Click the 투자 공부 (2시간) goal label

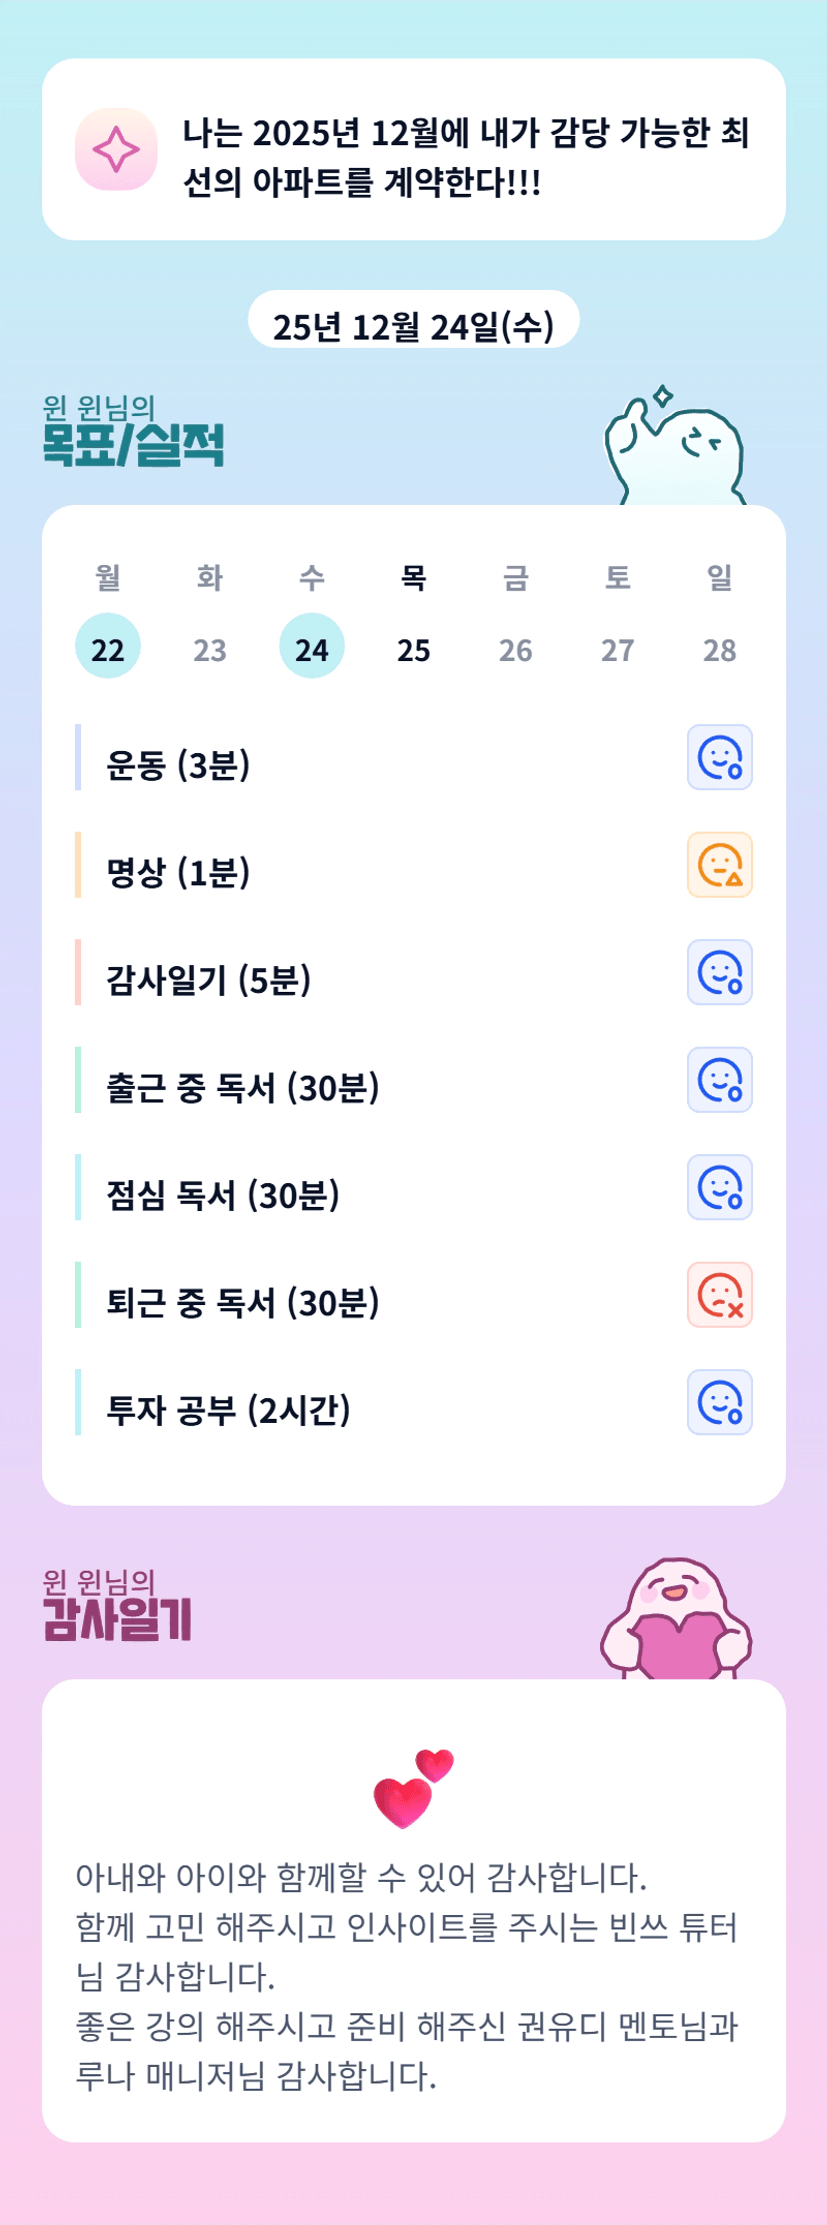click(229, 1410)
